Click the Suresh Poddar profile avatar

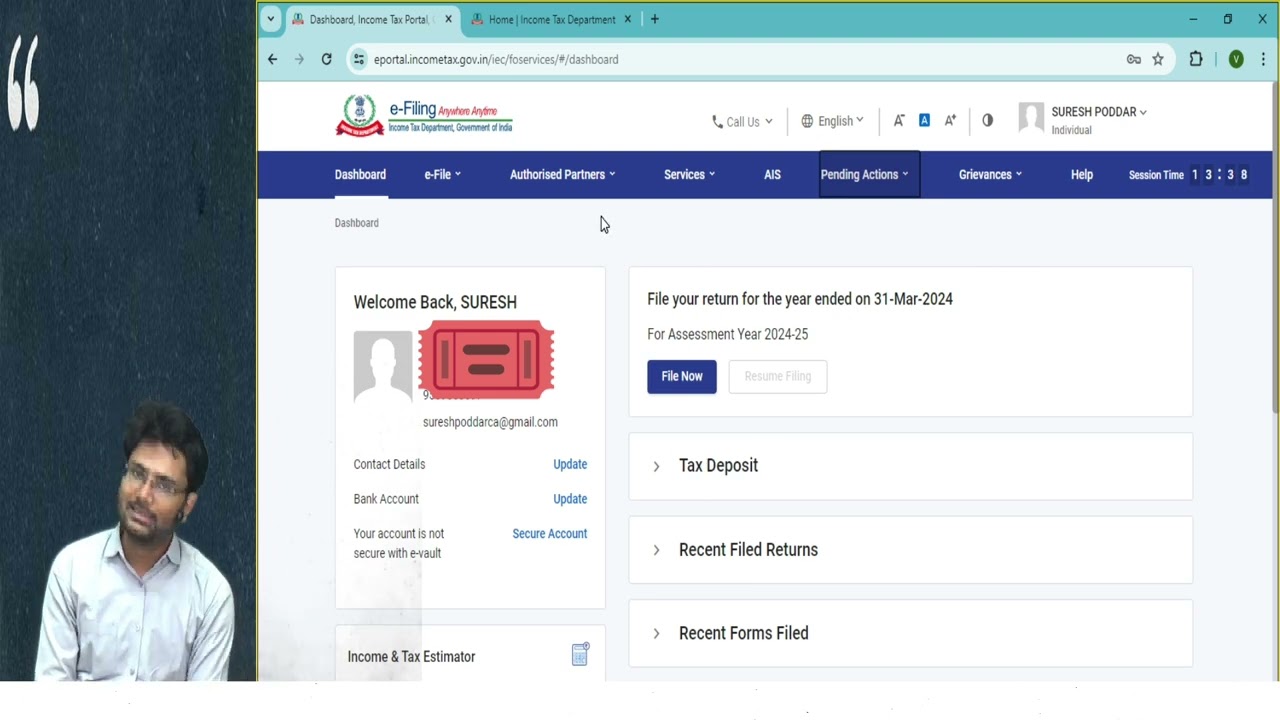pyautogui.click(x=1031, y=118)
